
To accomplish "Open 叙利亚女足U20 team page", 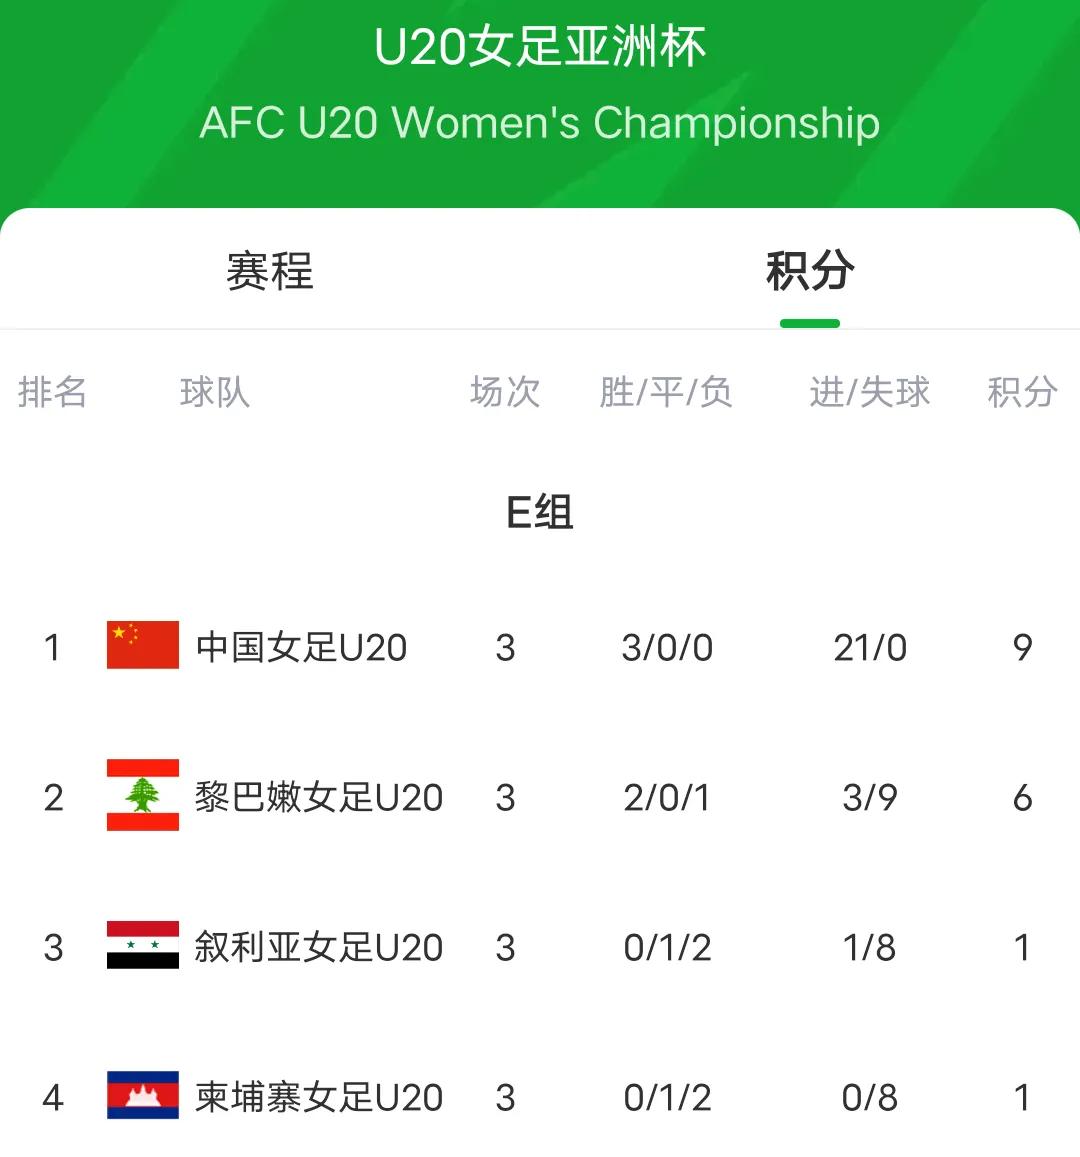I will pyautogui.click(x=319, y=947).
